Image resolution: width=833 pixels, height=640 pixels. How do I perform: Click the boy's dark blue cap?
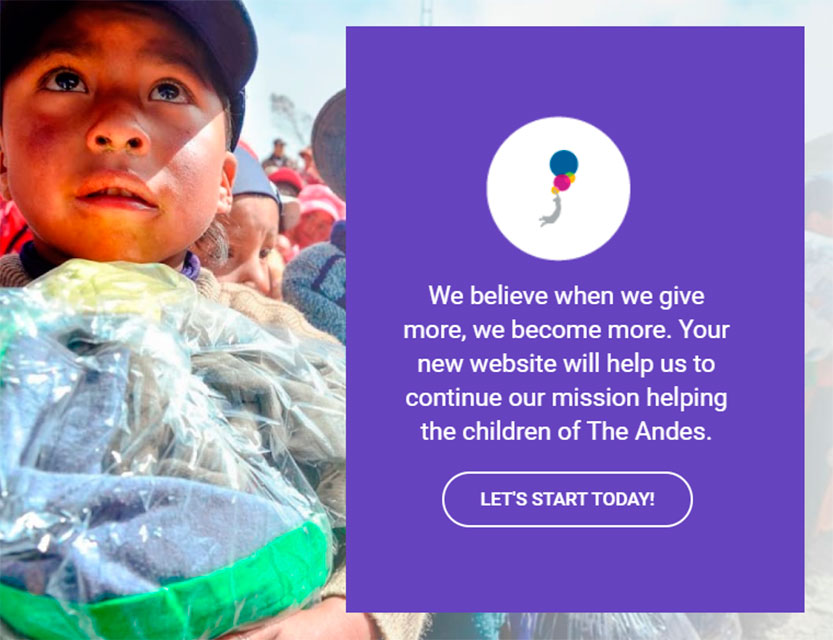point(159,37)
